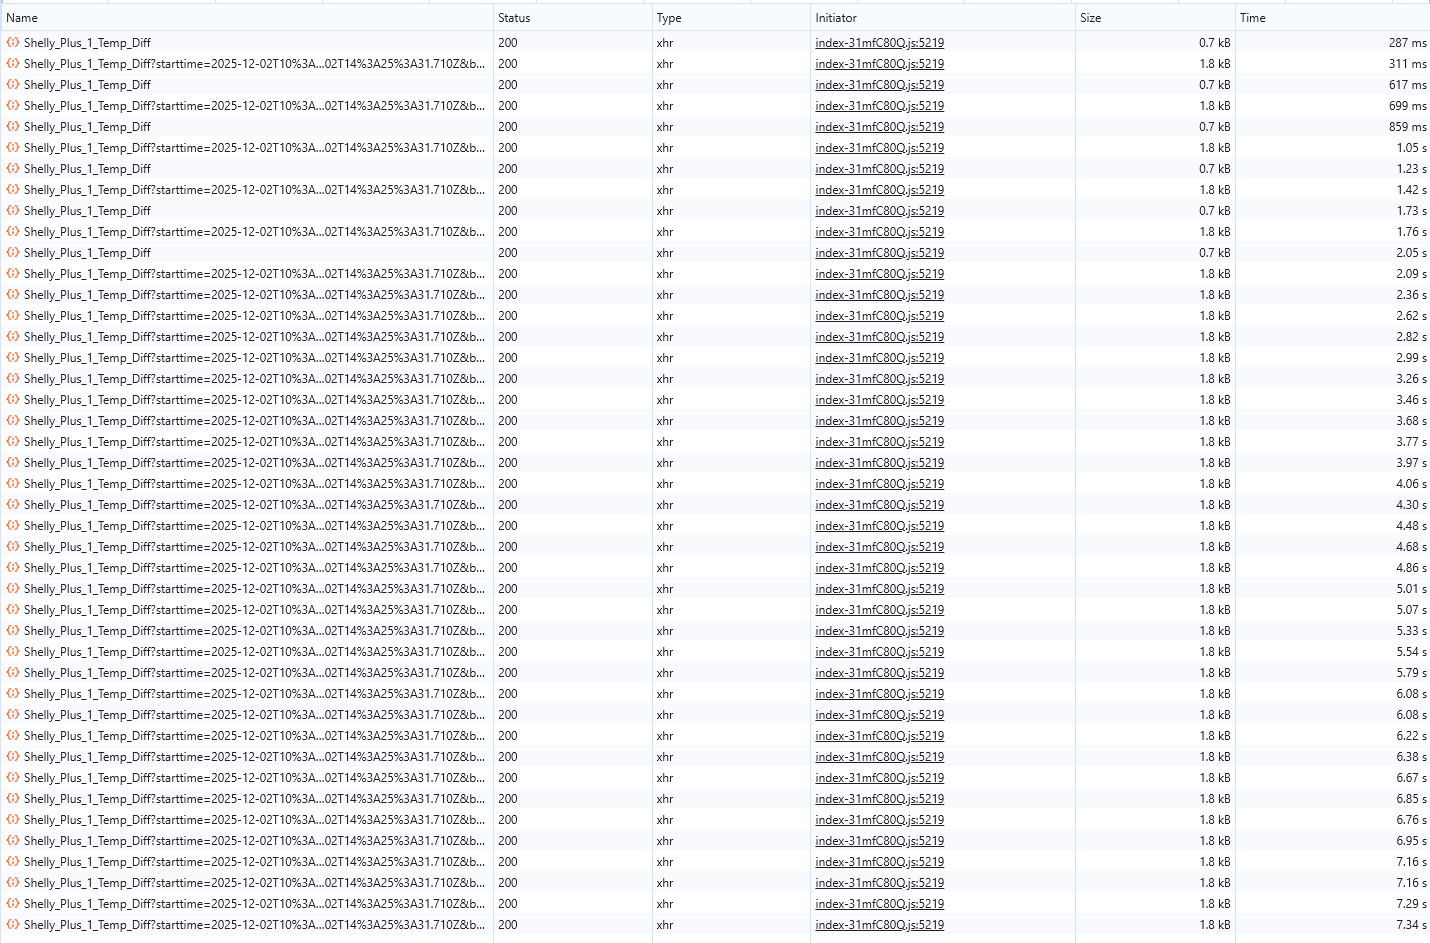Viewport: 1430px width, 943px height.
Task: Click the "287 ms" time value
Action: point(1407,43)
